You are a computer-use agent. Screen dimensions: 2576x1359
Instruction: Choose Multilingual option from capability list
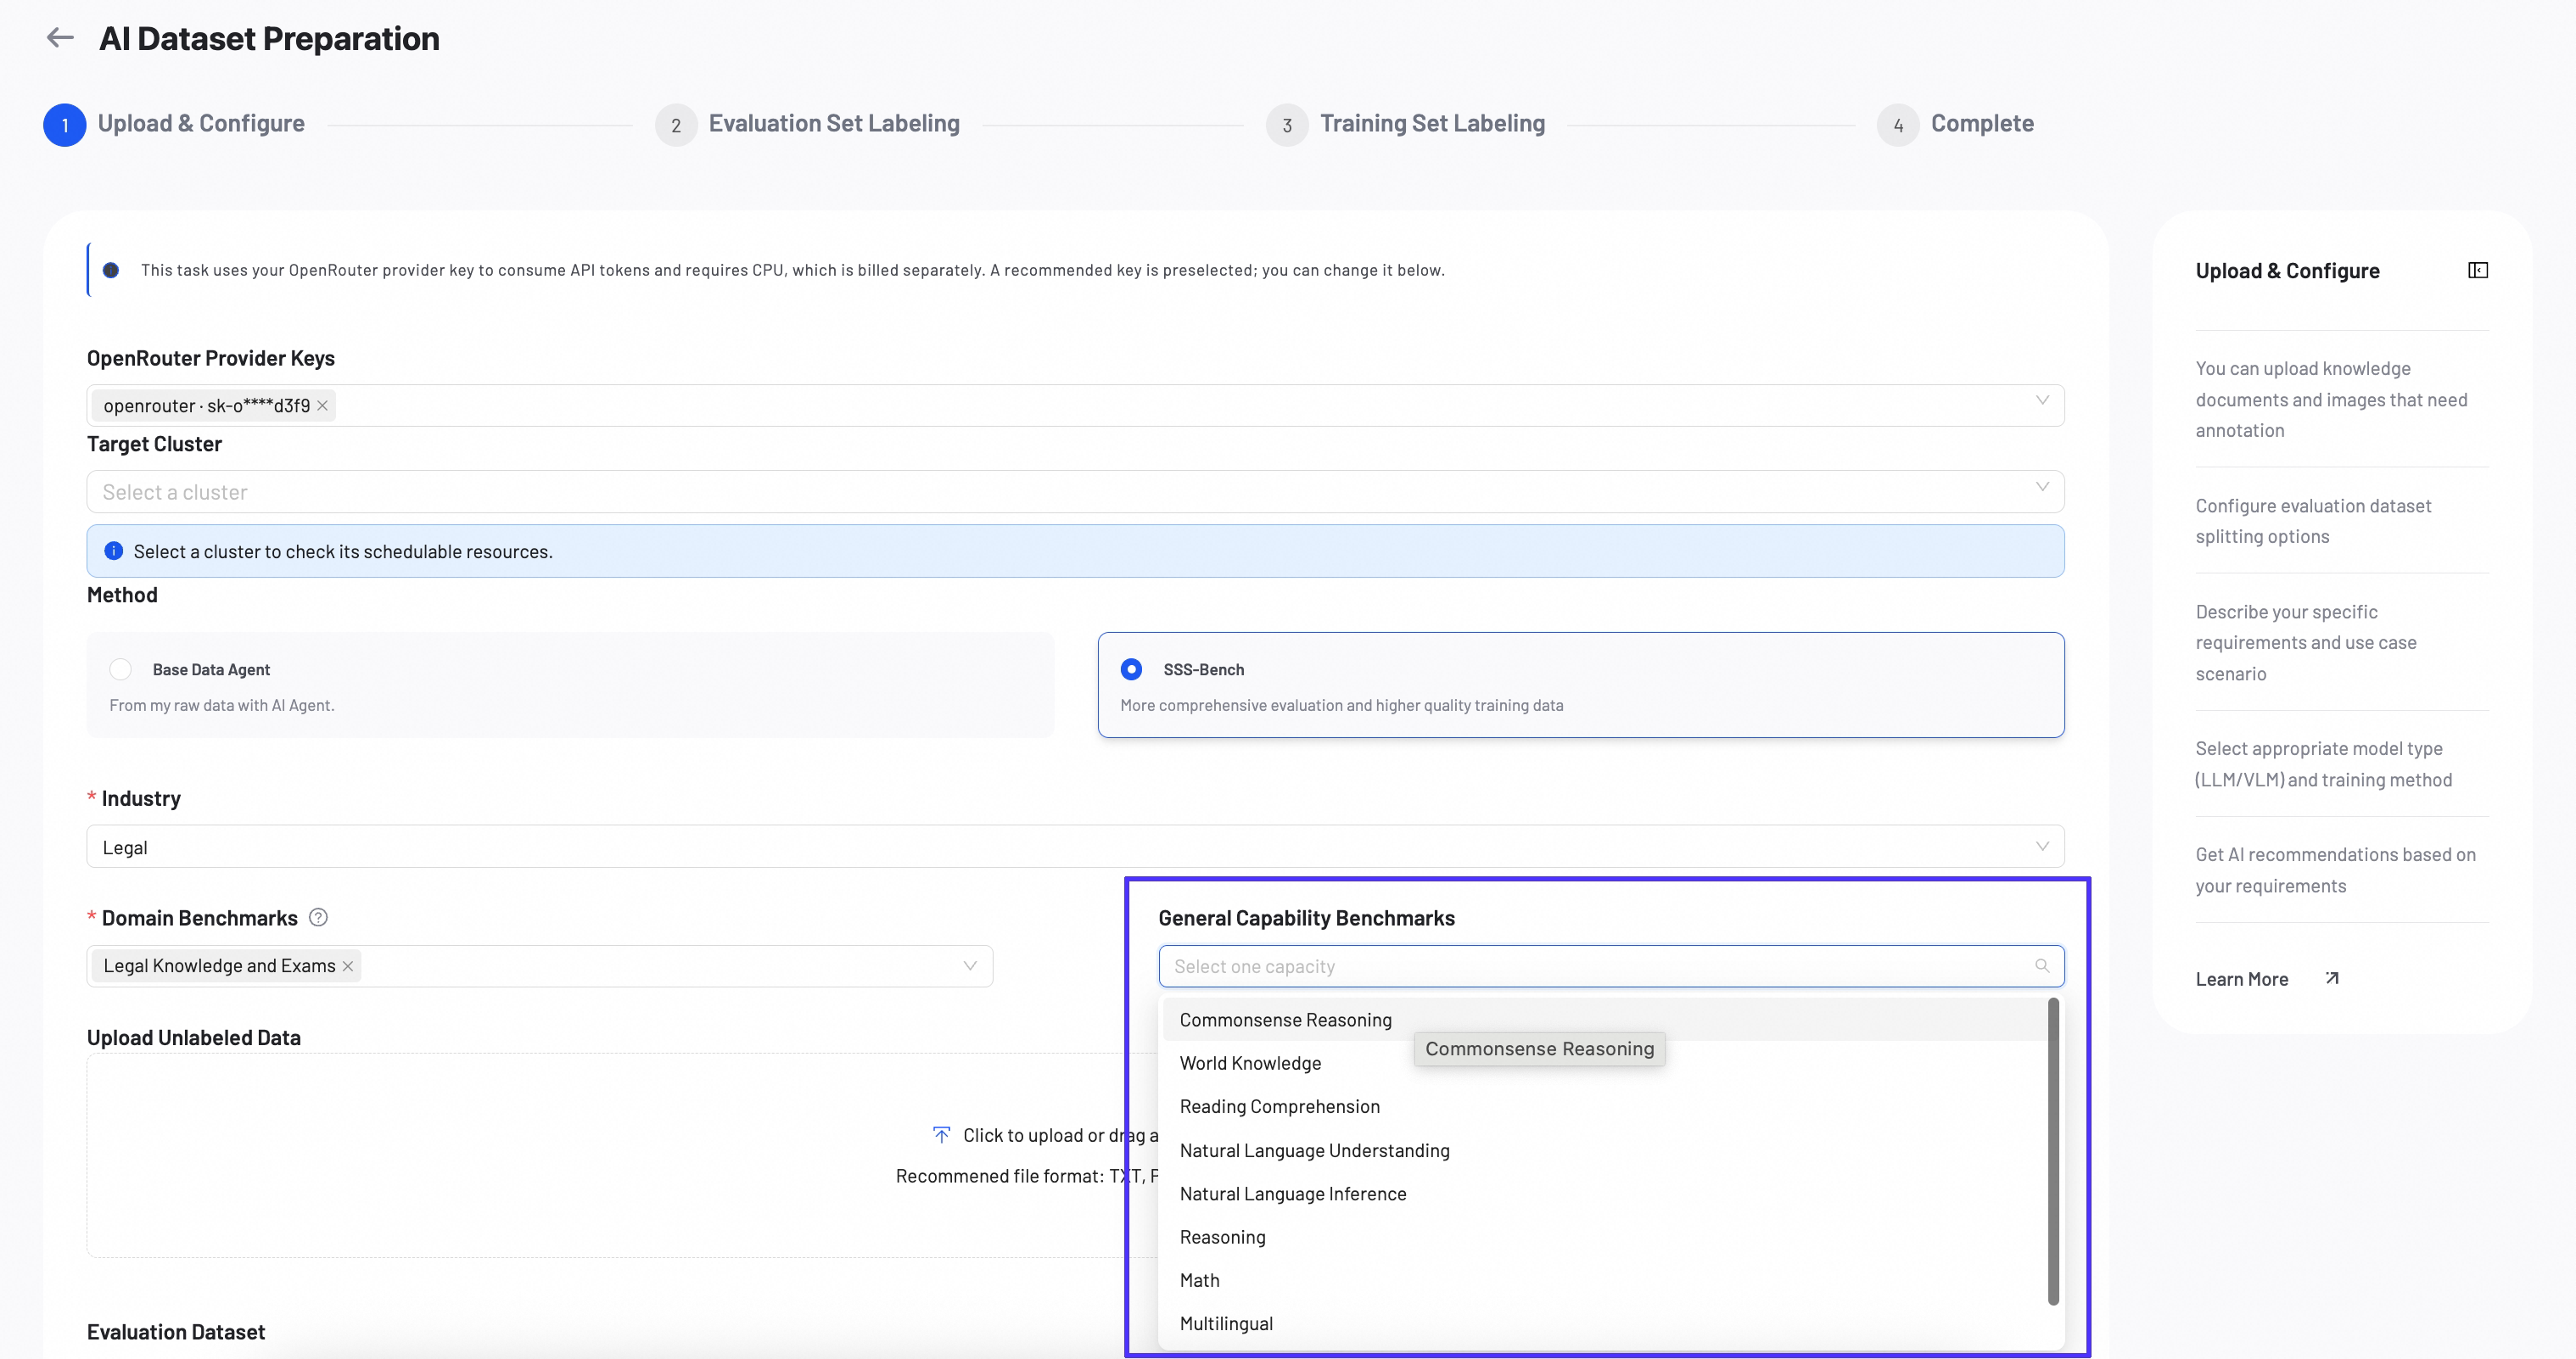[1604, 1323]
